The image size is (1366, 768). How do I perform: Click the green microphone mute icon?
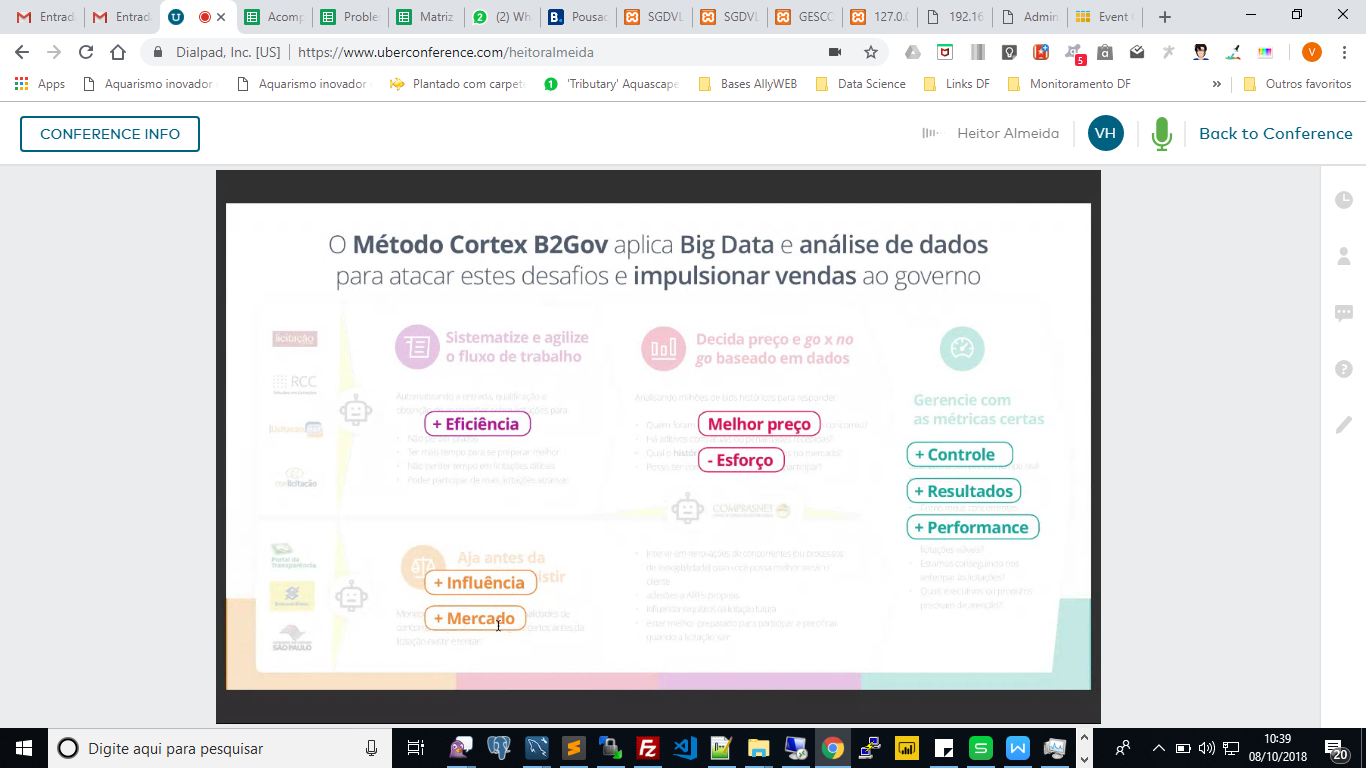[1161, 134]
